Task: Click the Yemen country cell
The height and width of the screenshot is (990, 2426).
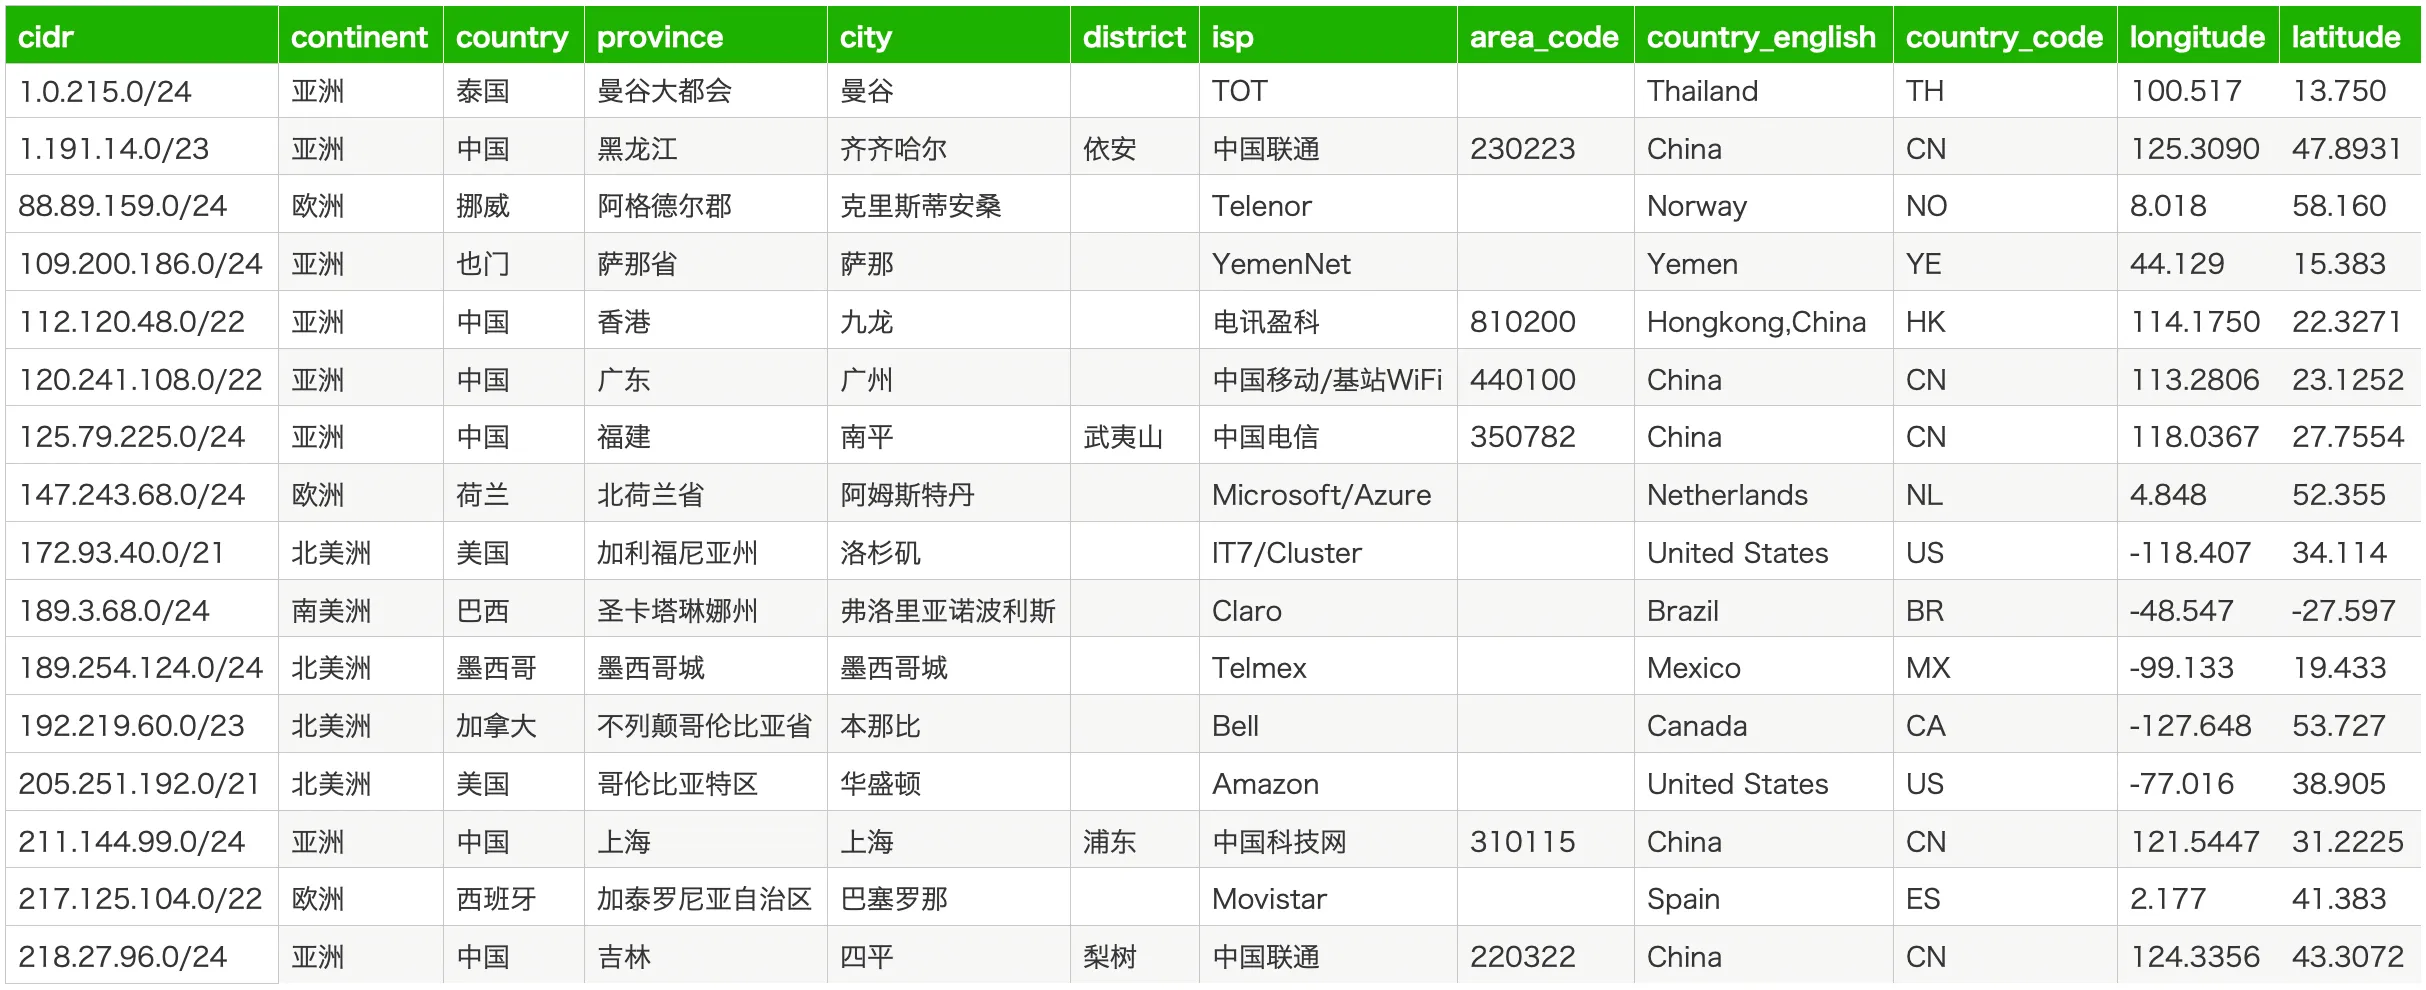Action: (1764, 263)
